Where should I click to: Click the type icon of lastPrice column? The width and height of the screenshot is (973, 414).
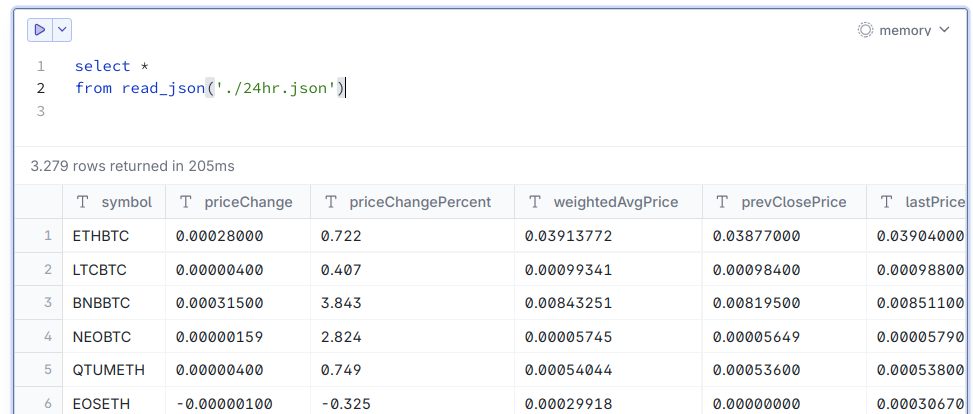tap(887, 202)
